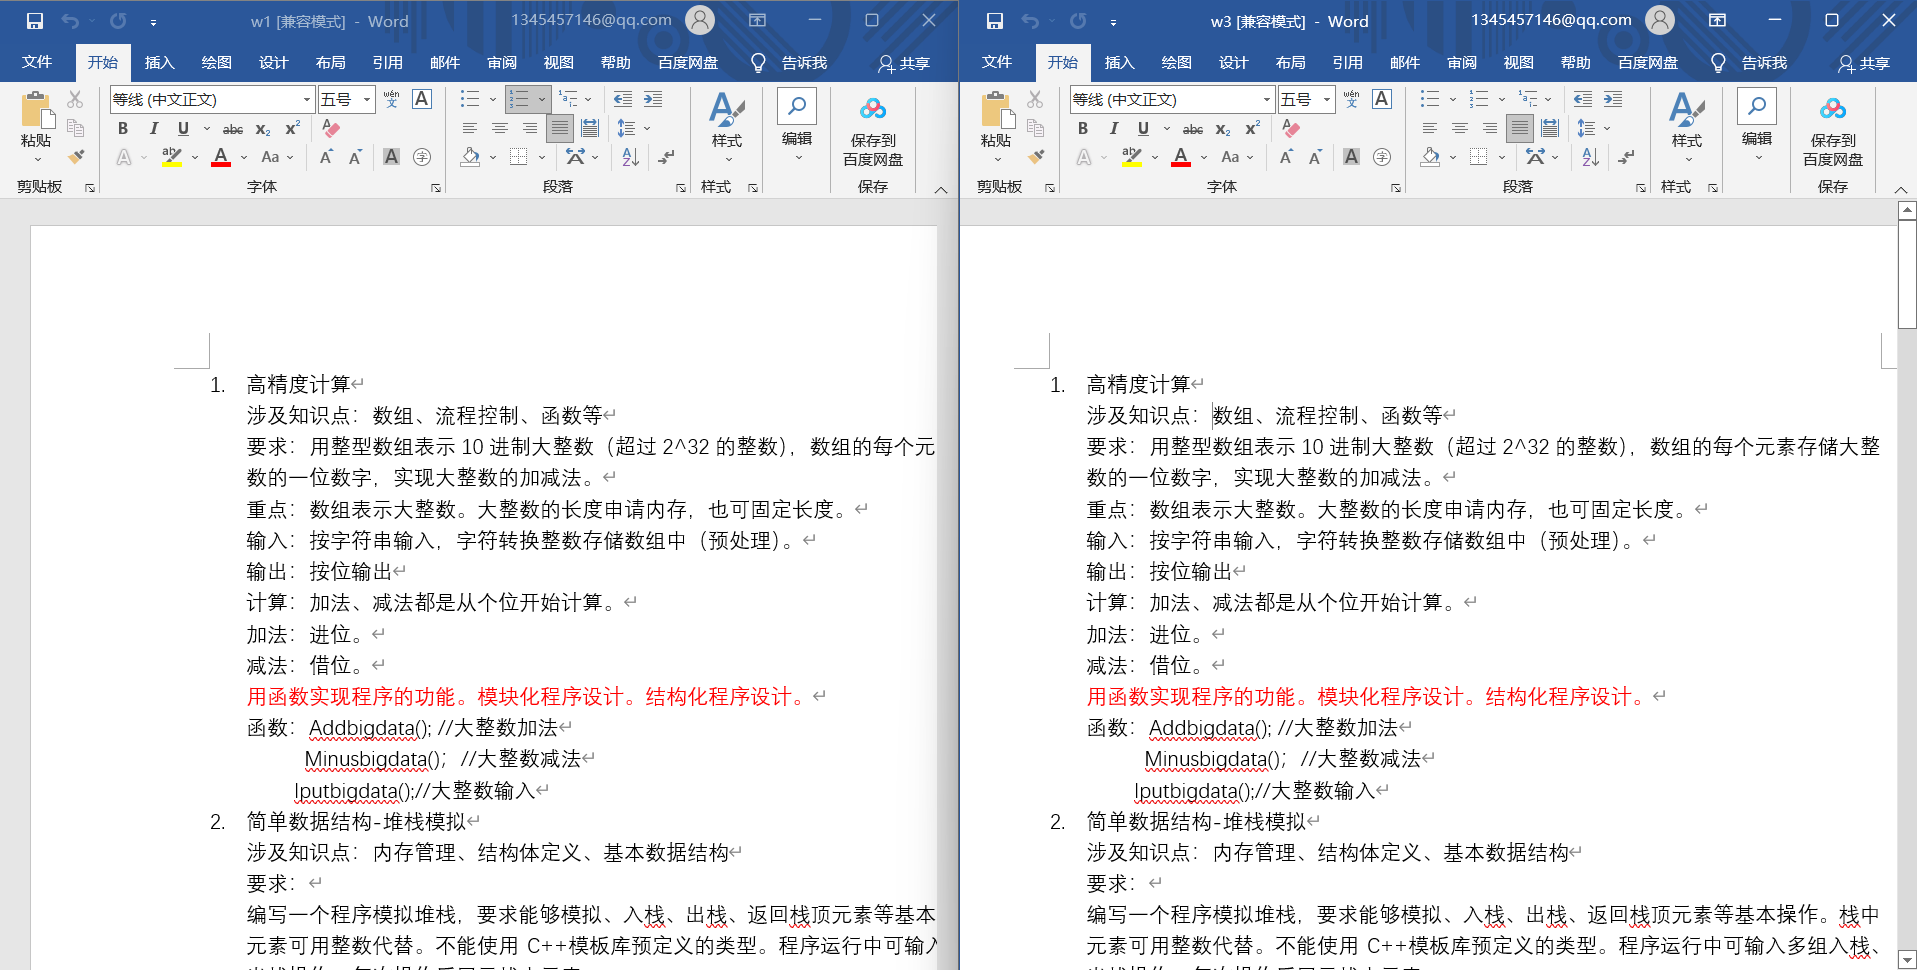1917x970 pixels.
Task: Click the redo icon in w3 window
Action: 1078,21
